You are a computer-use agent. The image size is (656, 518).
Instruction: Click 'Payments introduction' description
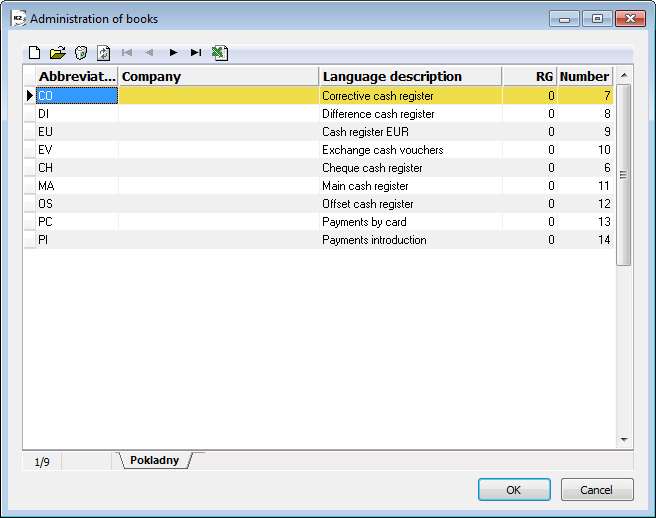tap(374, 240)
